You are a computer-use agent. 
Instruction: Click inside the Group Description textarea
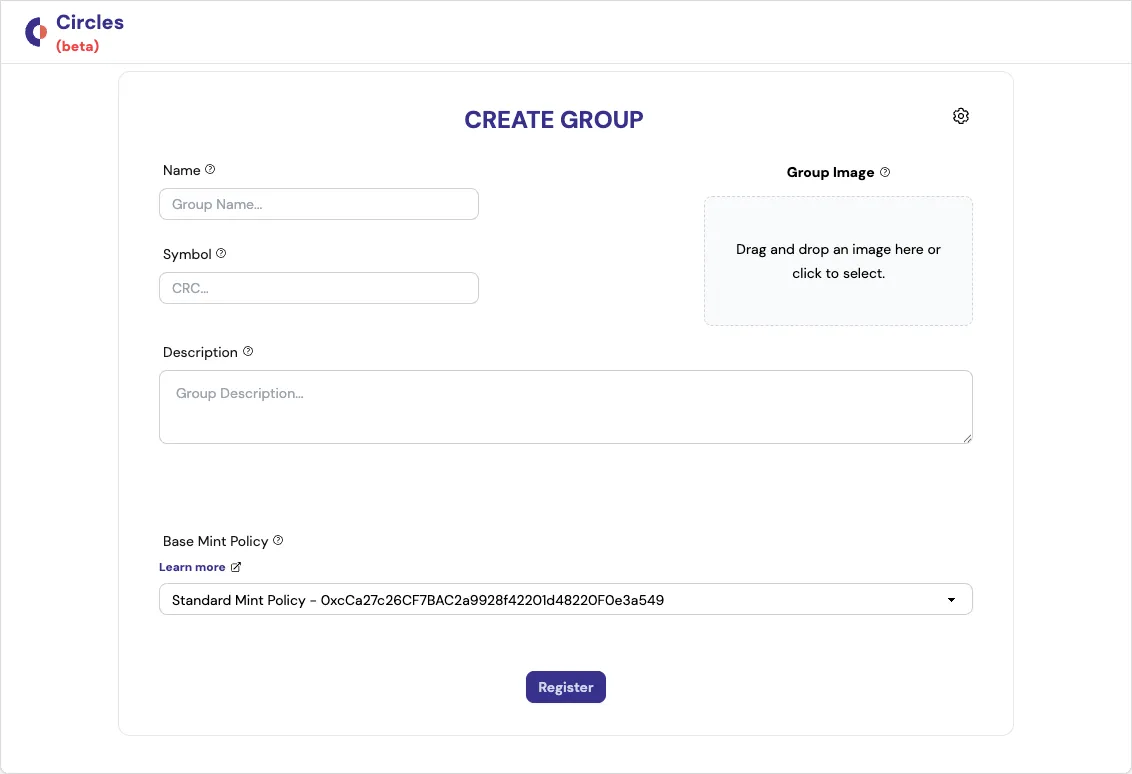coord(565,406)
